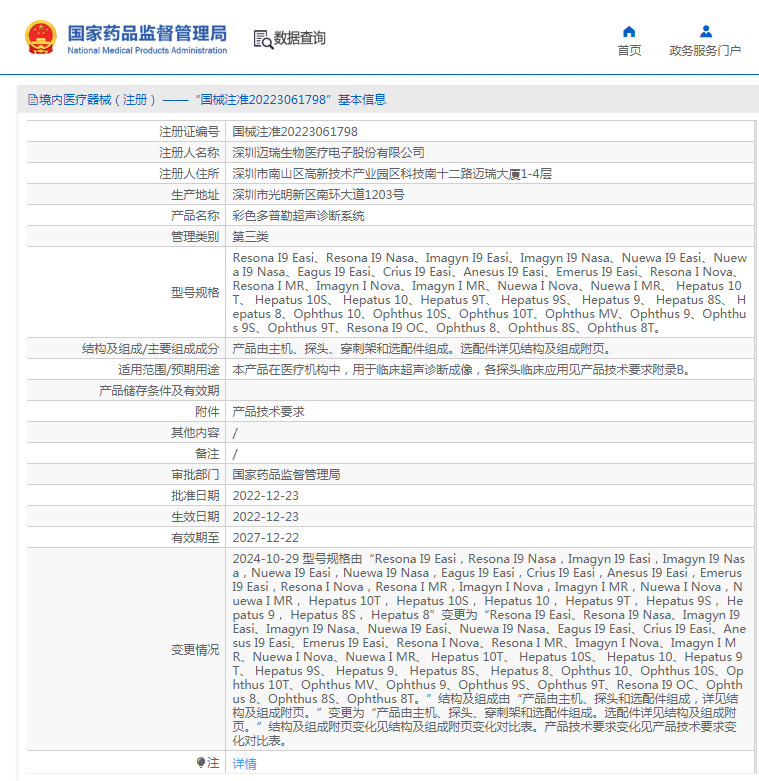Viewport: 759px width, 781px height.
Task: Select 深圳迈瑞生物医疗电子股份有限公司 registrant name
Action: (x=328, y=152)
